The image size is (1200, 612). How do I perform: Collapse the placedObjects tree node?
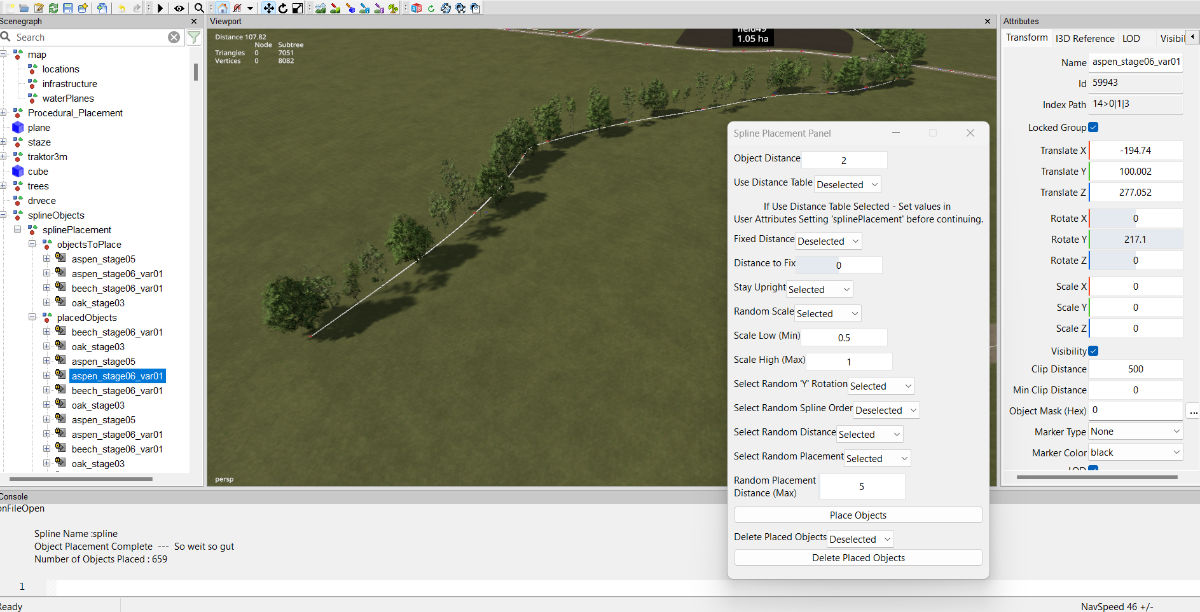(x=32, y=317)
